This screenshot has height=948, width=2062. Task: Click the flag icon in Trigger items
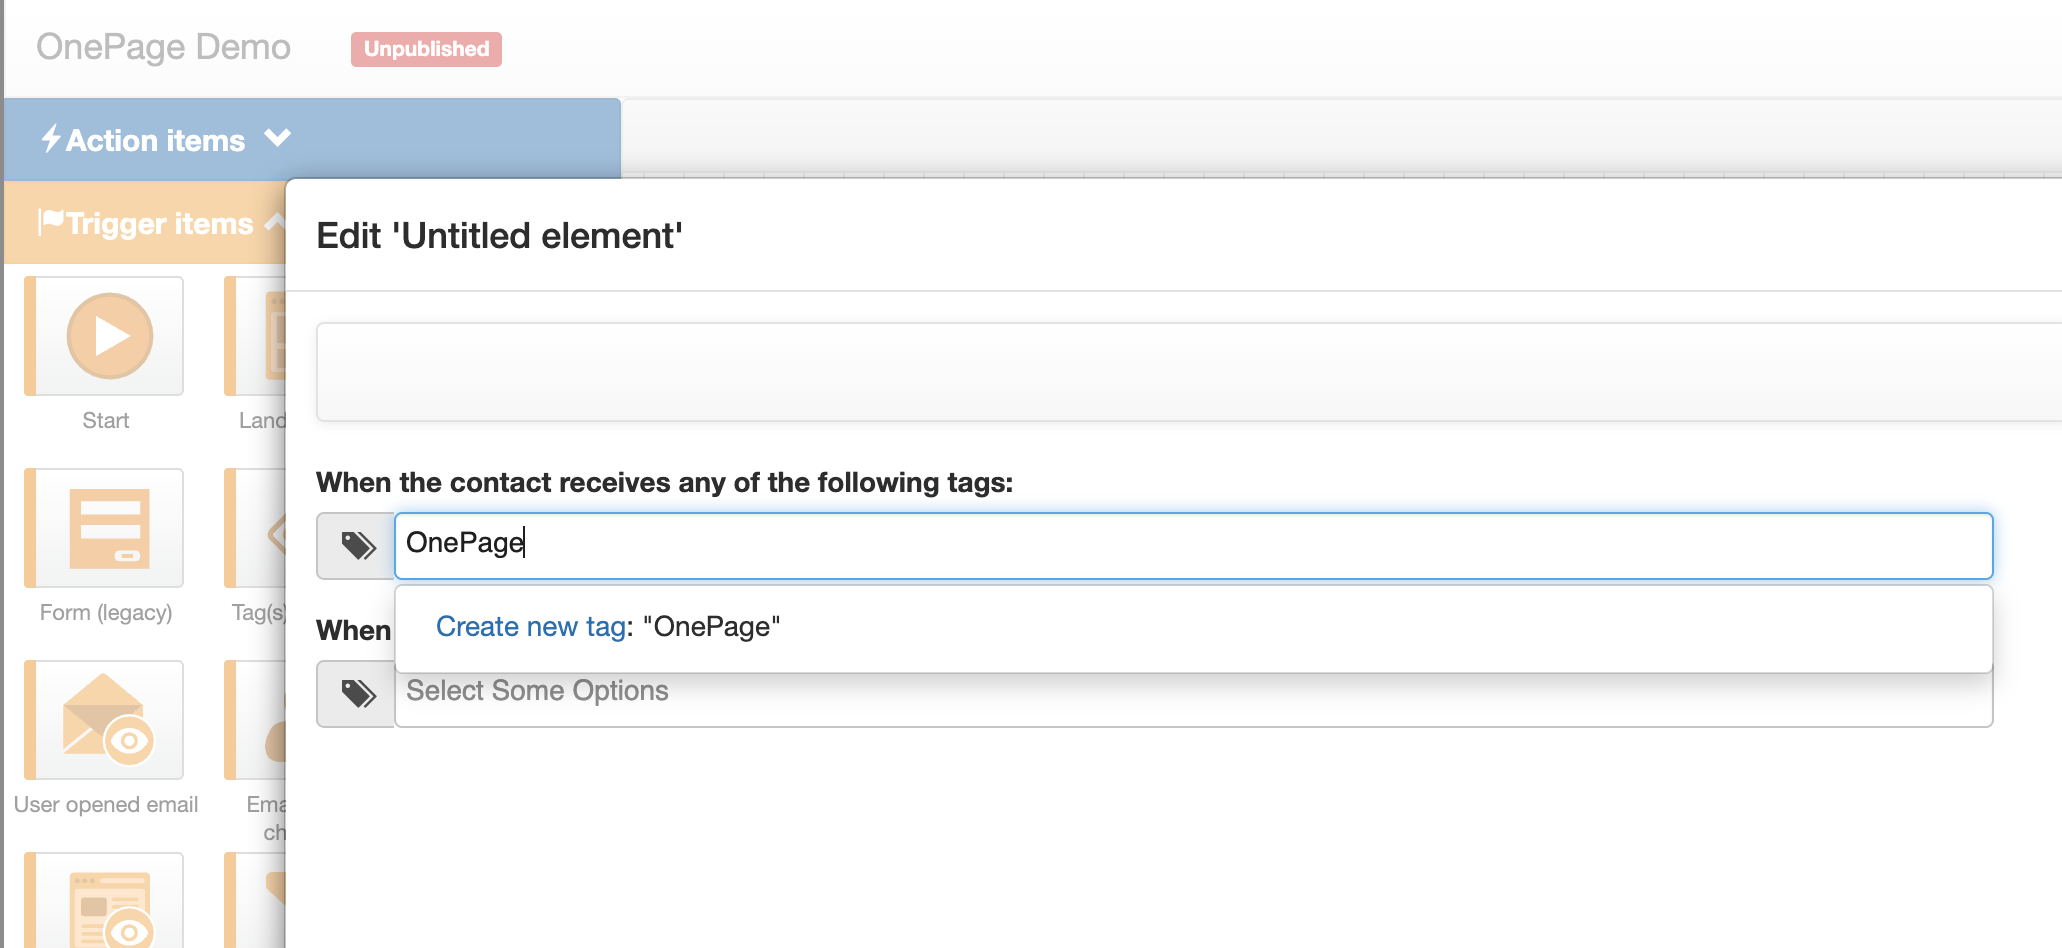(x=51, y=221)
